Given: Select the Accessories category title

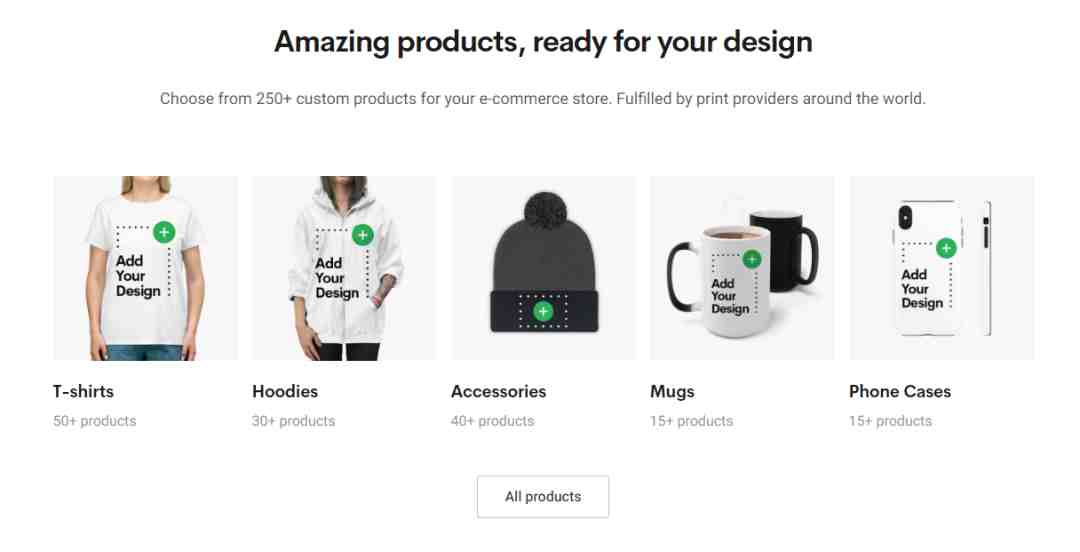Looking at the screenshot, I should pyautogui.click(x=499, y=391).
